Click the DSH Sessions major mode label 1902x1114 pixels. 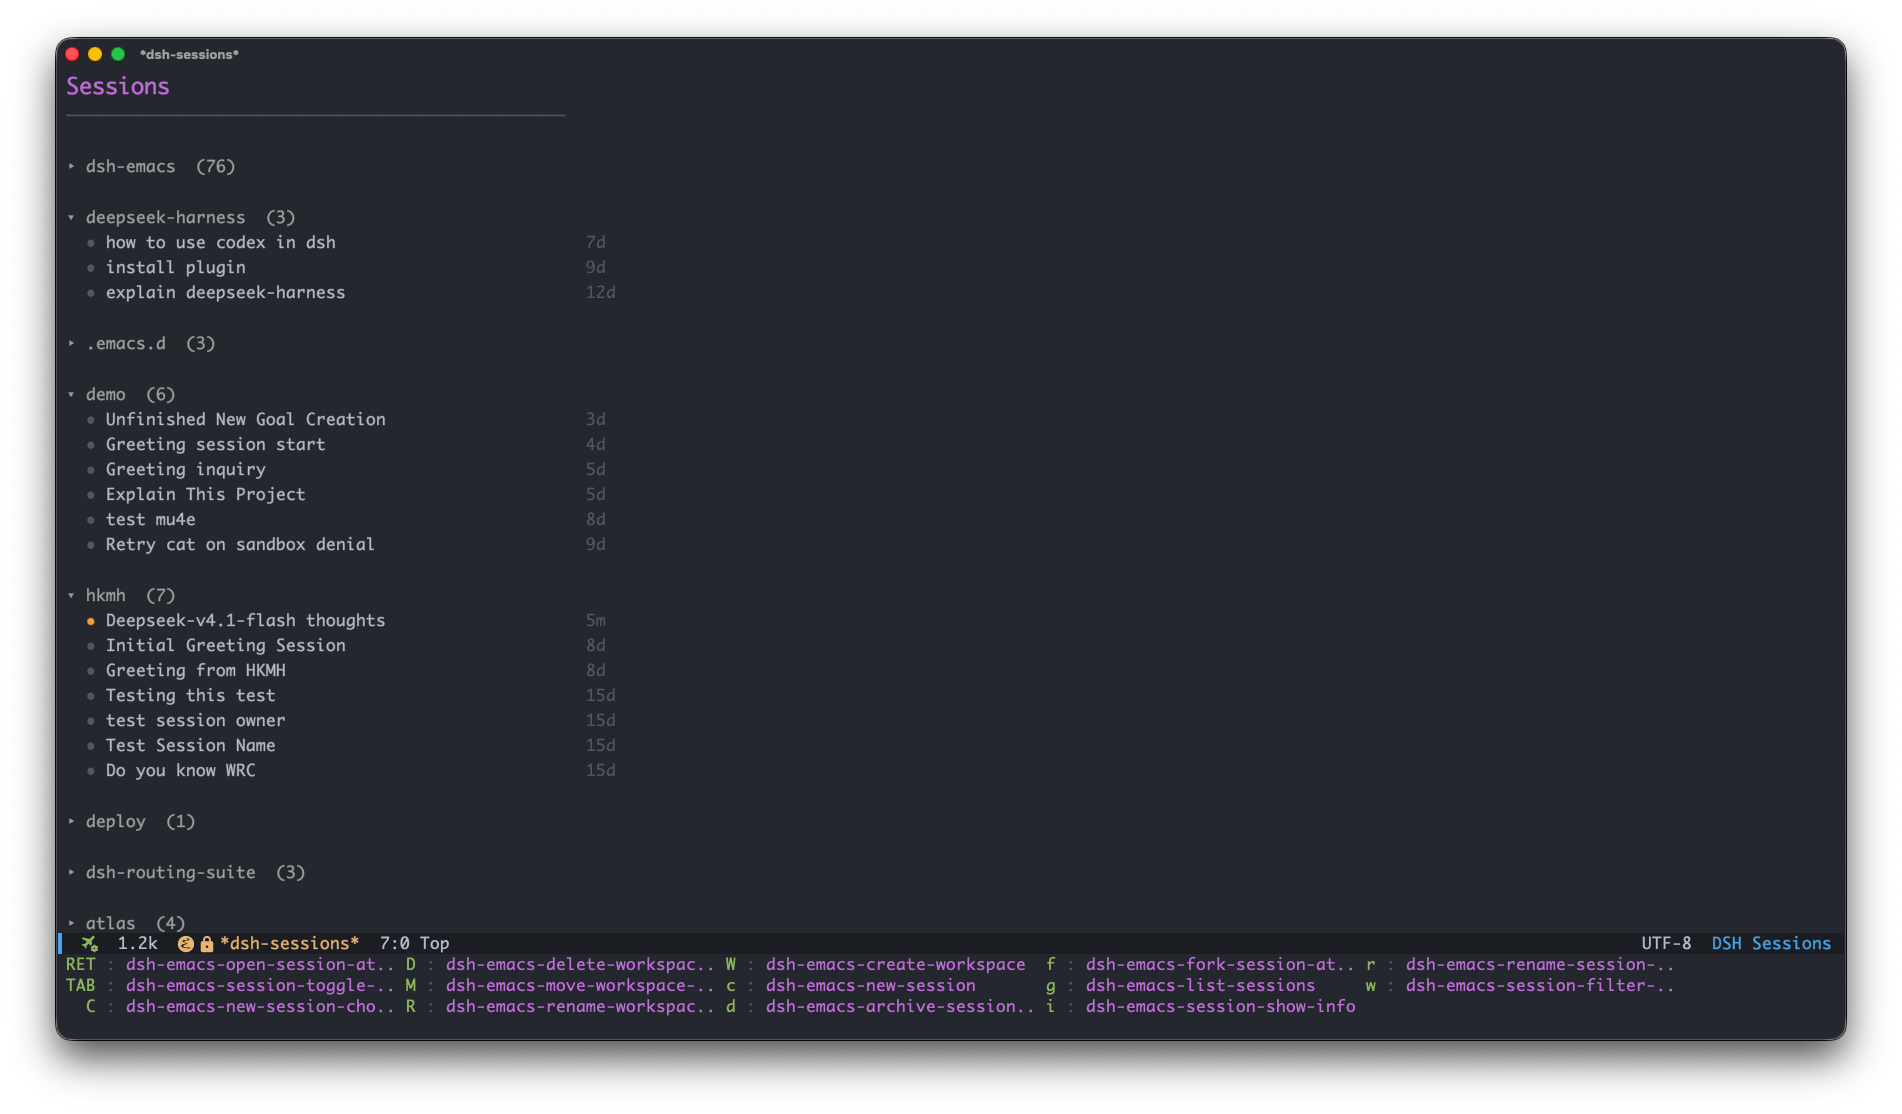tap(1771, 943)
